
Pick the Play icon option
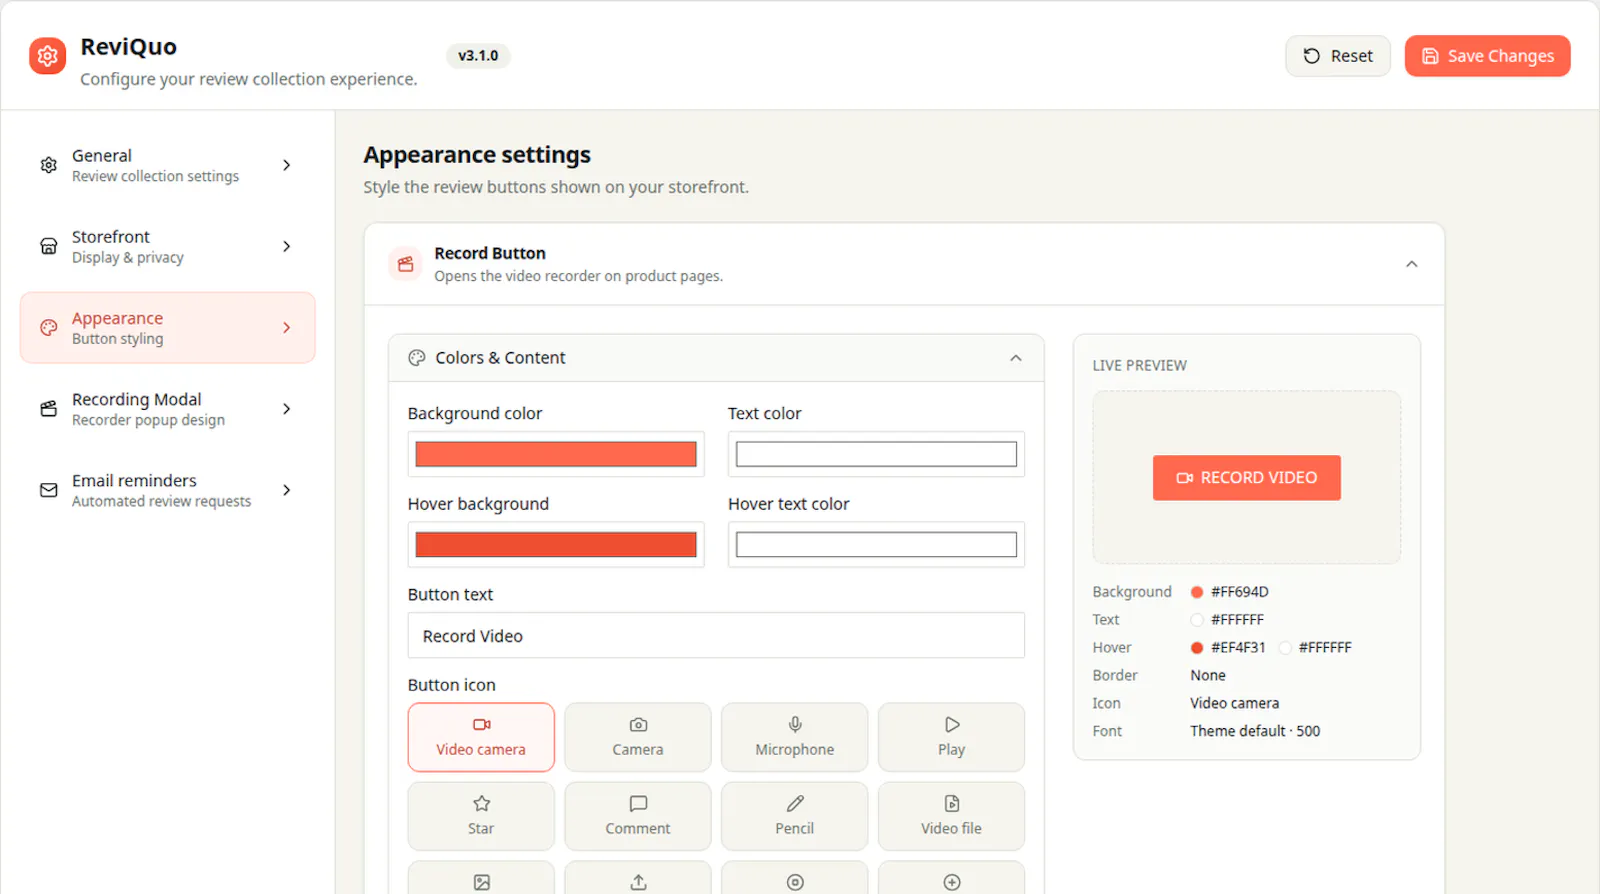[951, 737]
